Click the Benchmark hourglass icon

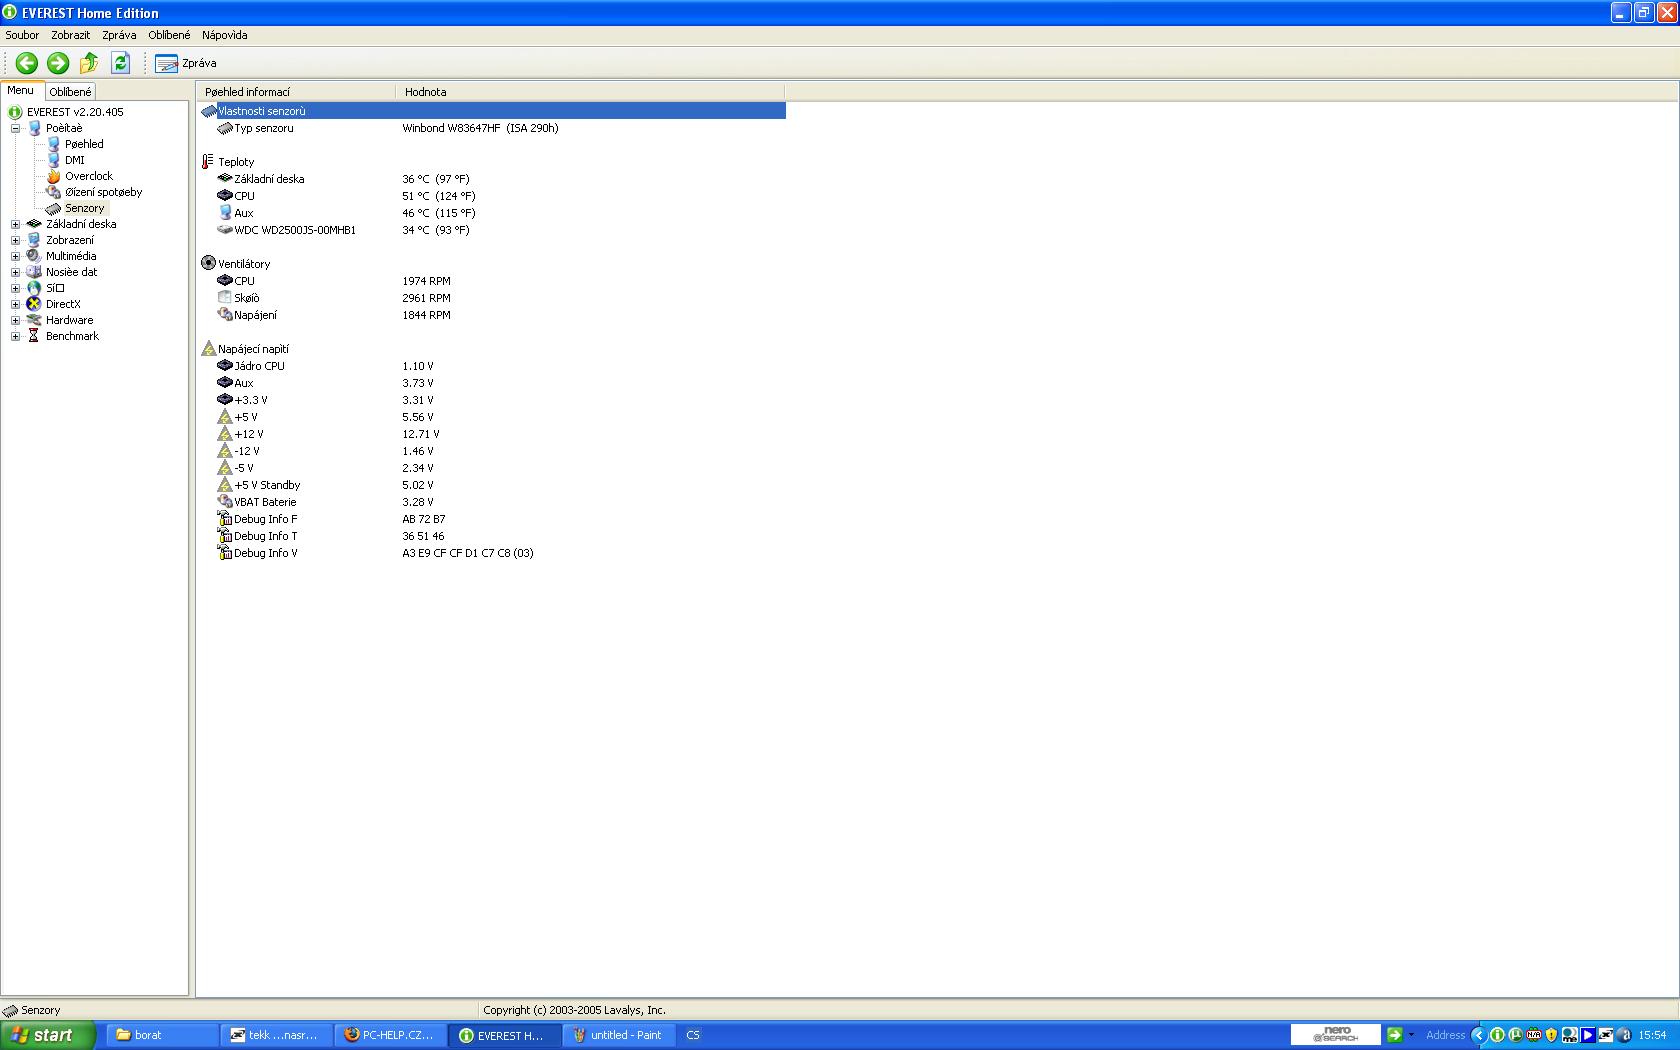(x=34, y=336)
